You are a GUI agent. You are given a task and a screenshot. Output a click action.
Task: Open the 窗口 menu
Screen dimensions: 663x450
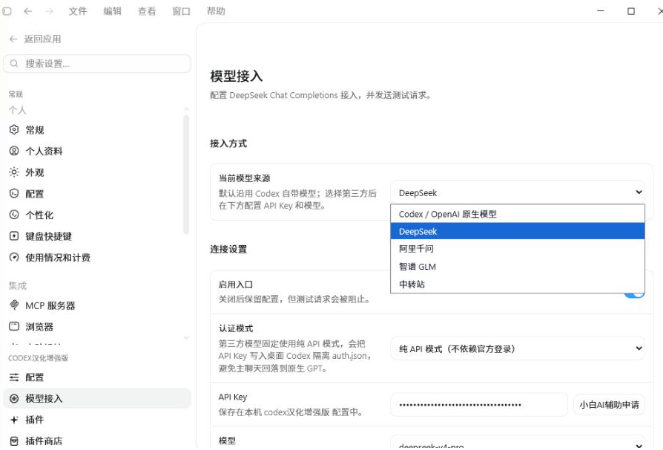click(x=181, y=11)
